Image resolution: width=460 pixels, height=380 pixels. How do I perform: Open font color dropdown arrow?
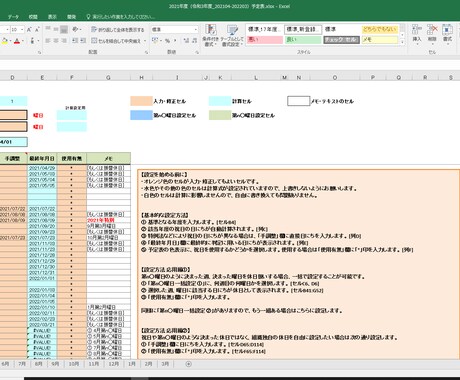click(23, 41)
